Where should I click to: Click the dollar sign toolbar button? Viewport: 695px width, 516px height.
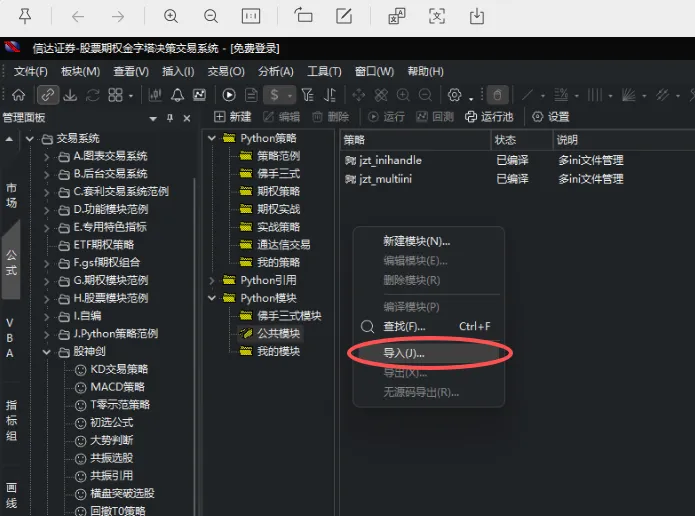[274, 95]
